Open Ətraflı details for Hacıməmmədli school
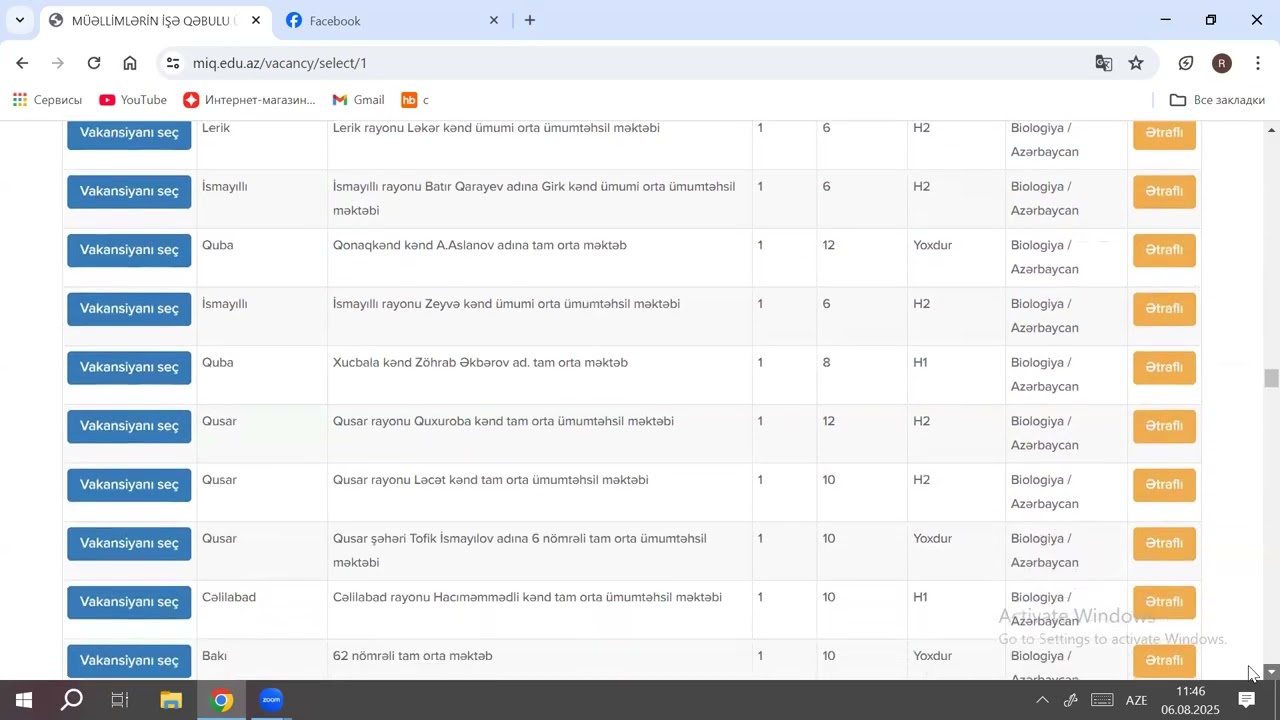Image resolution: width=1280 pixels, height=720 pixels. (x=1164, y=602)
